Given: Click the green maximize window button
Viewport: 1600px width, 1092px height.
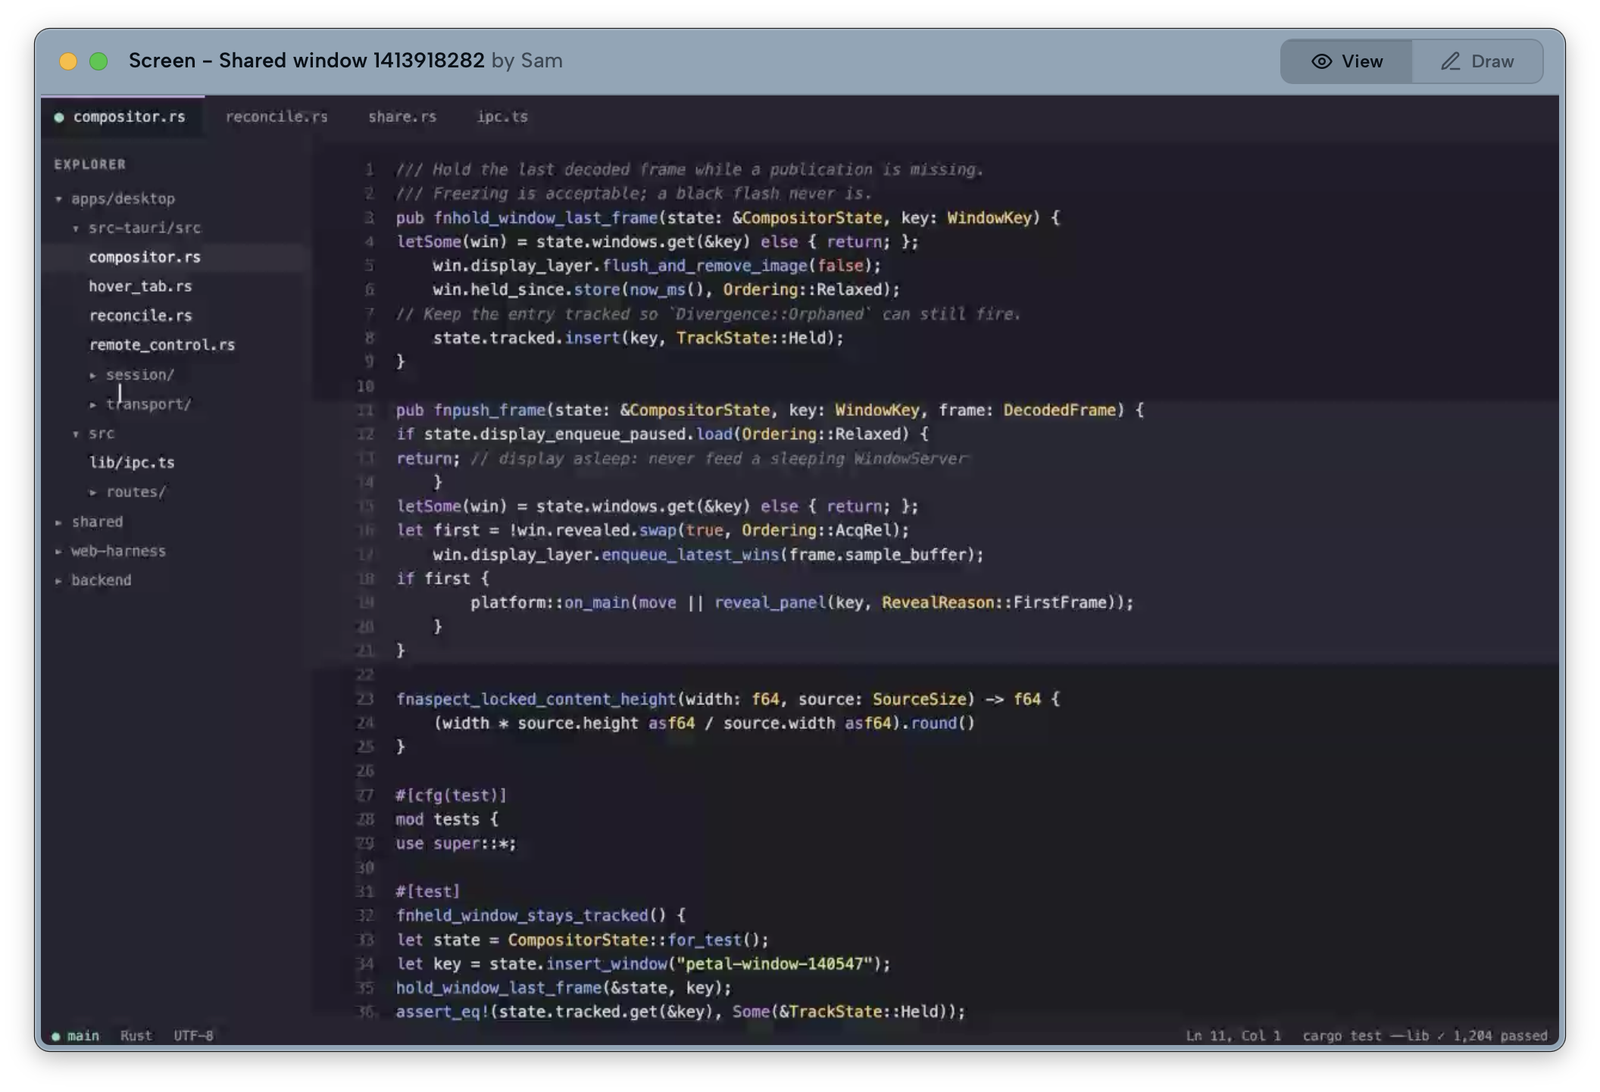Looking at the screenshot, I should [x=99, y=61].
